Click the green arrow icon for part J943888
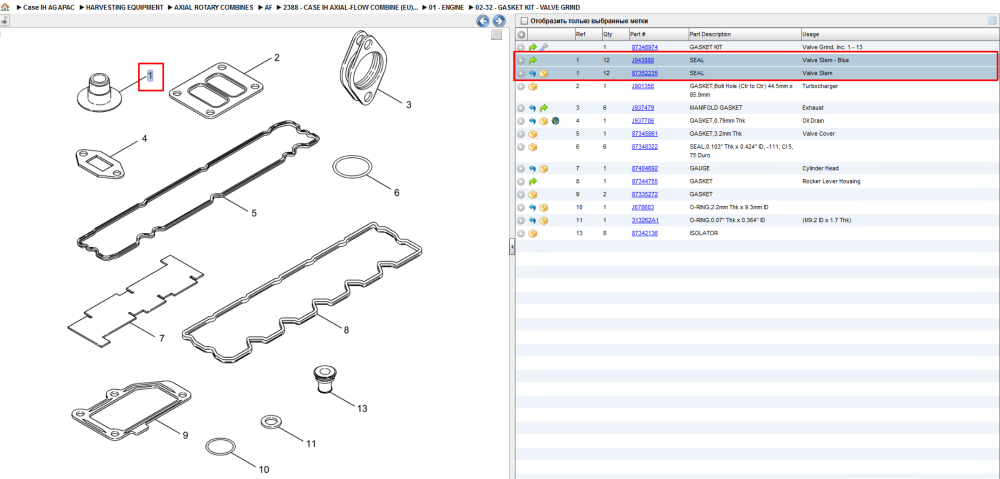Image resolution: width=1000 pixels, height=479 pixels. (533, 61)
